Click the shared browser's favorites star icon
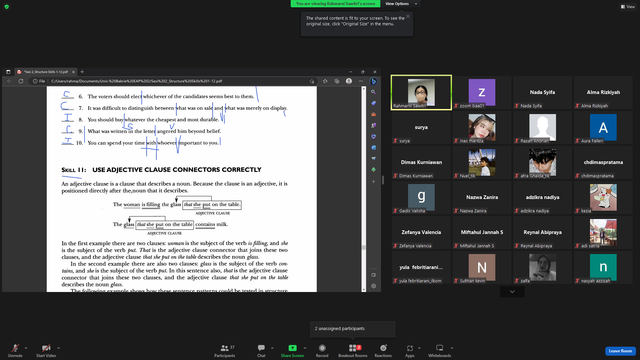The width and height of the screenshot is (640, 360). point(325,81)
